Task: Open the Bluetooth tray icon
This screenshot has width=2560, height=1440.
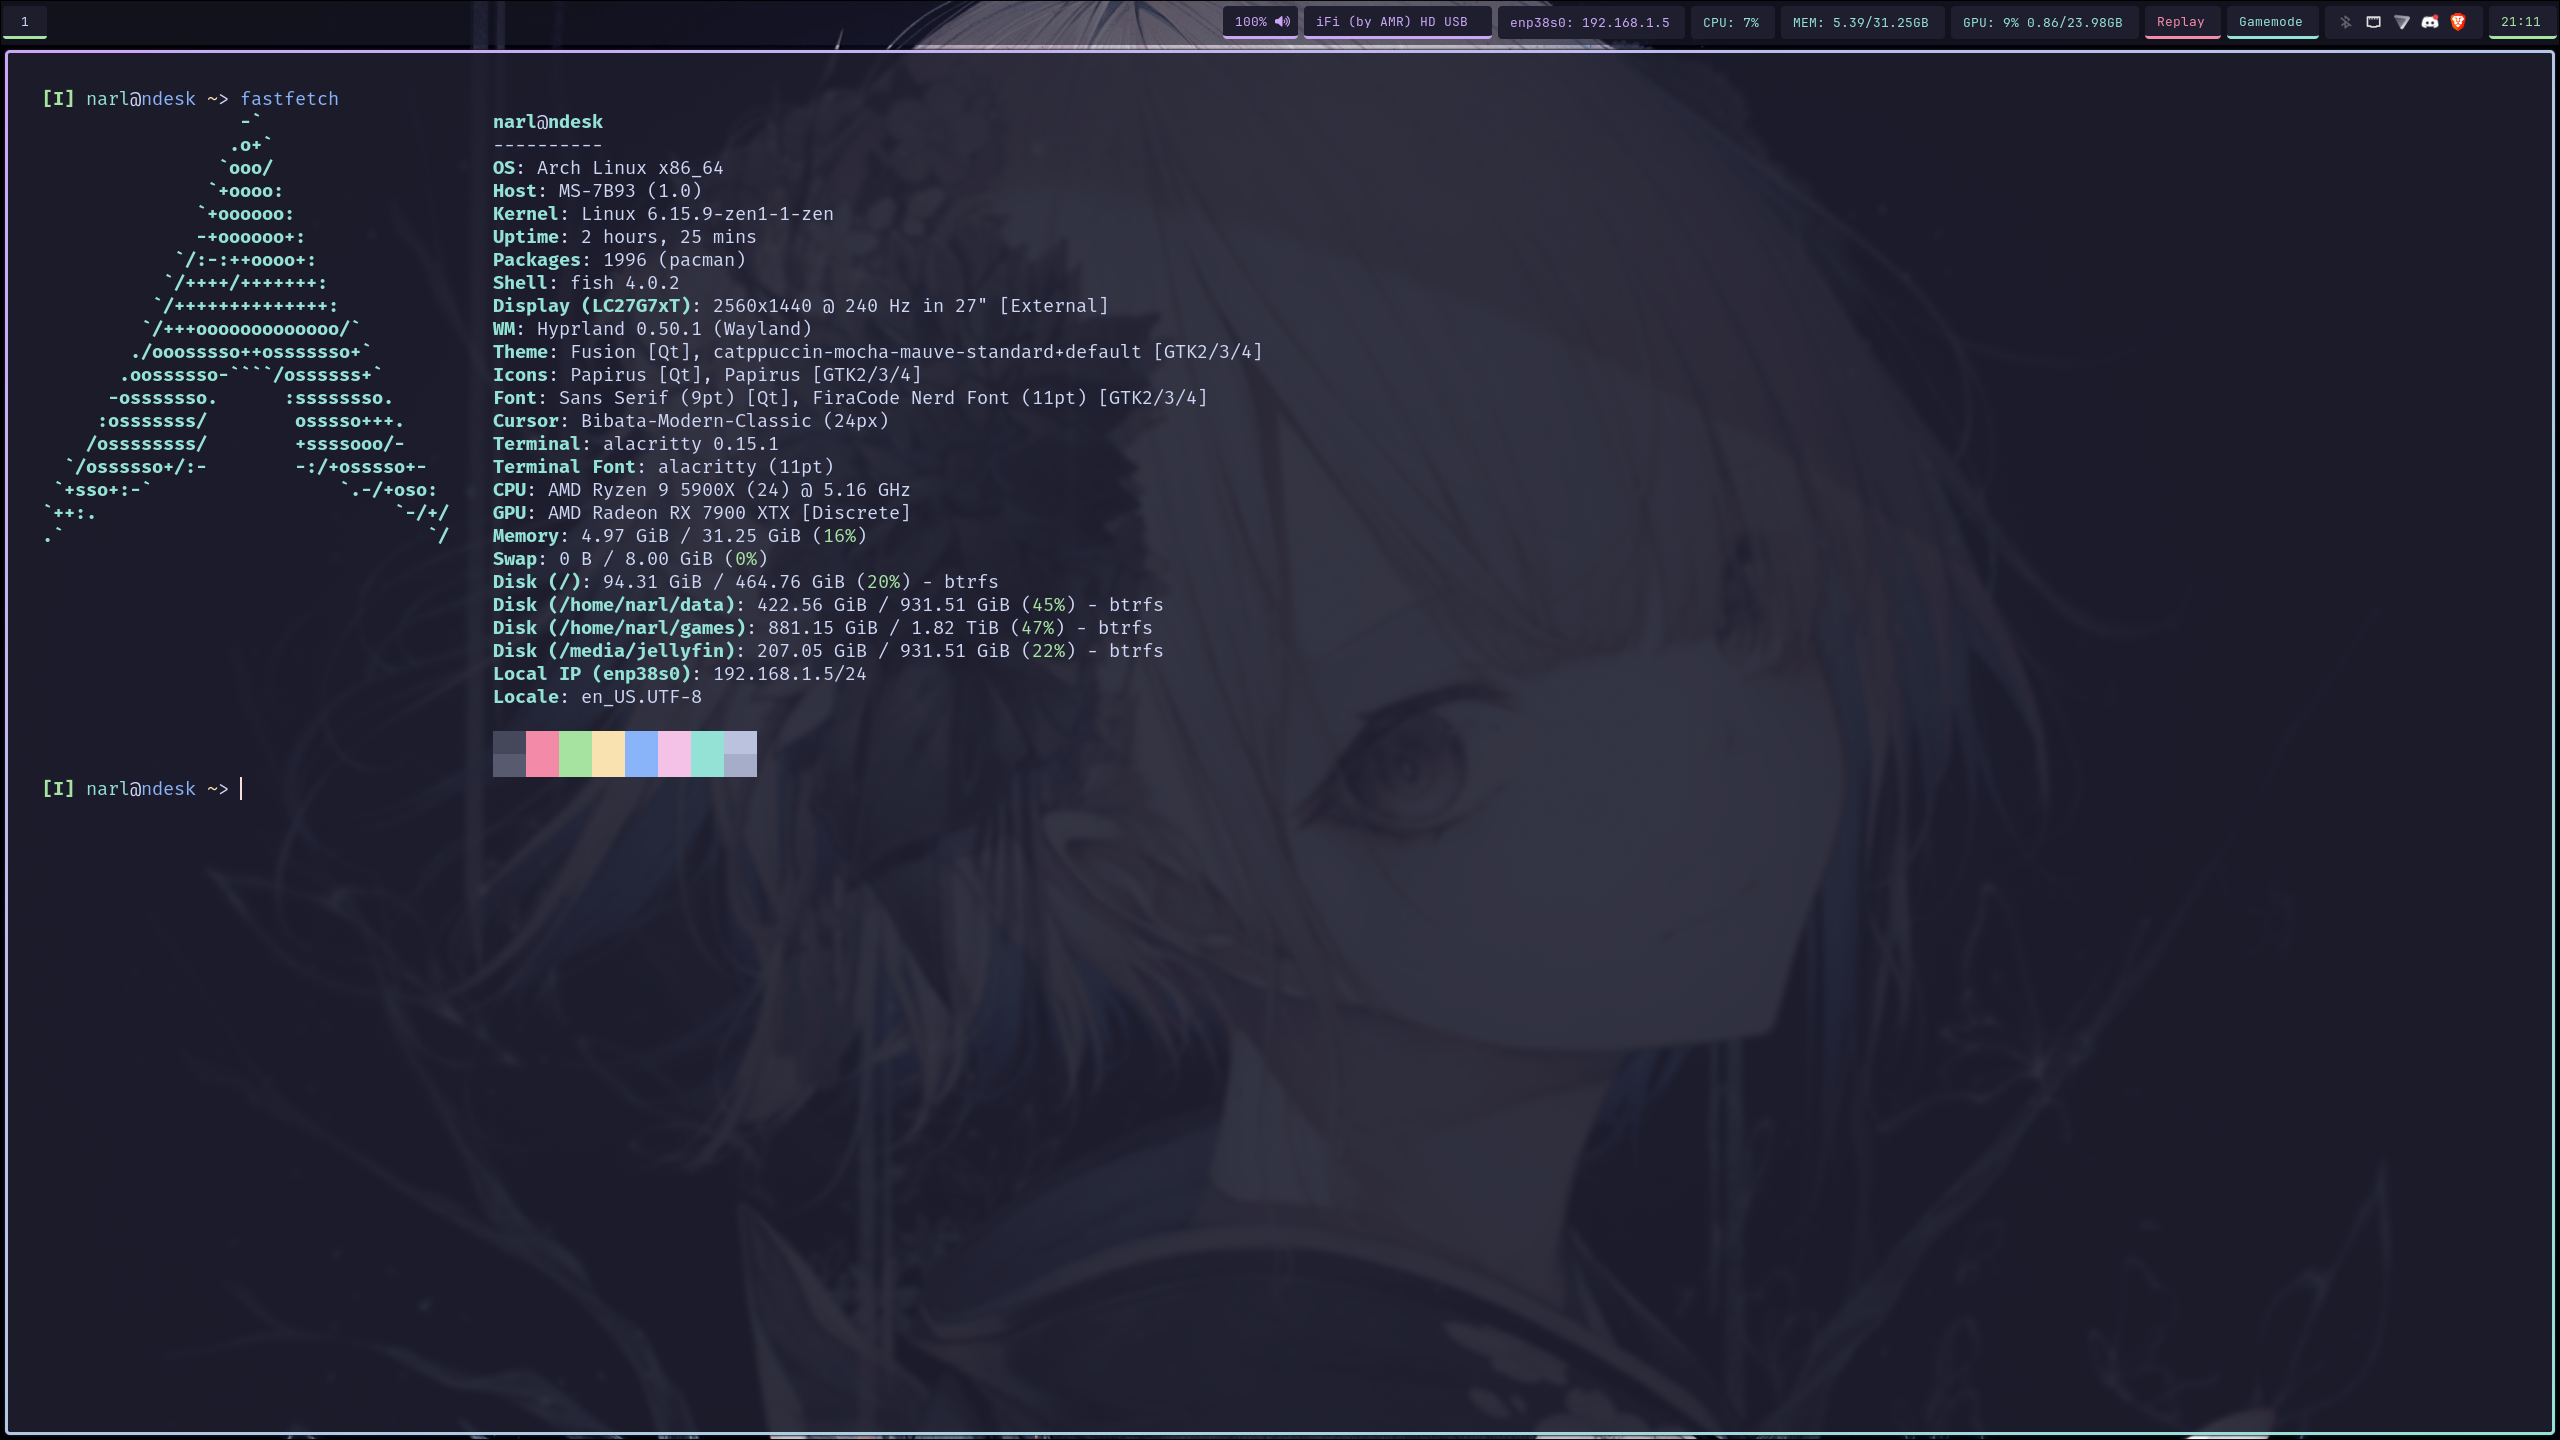Action: pyautogui.click(x=2345, y=22)
